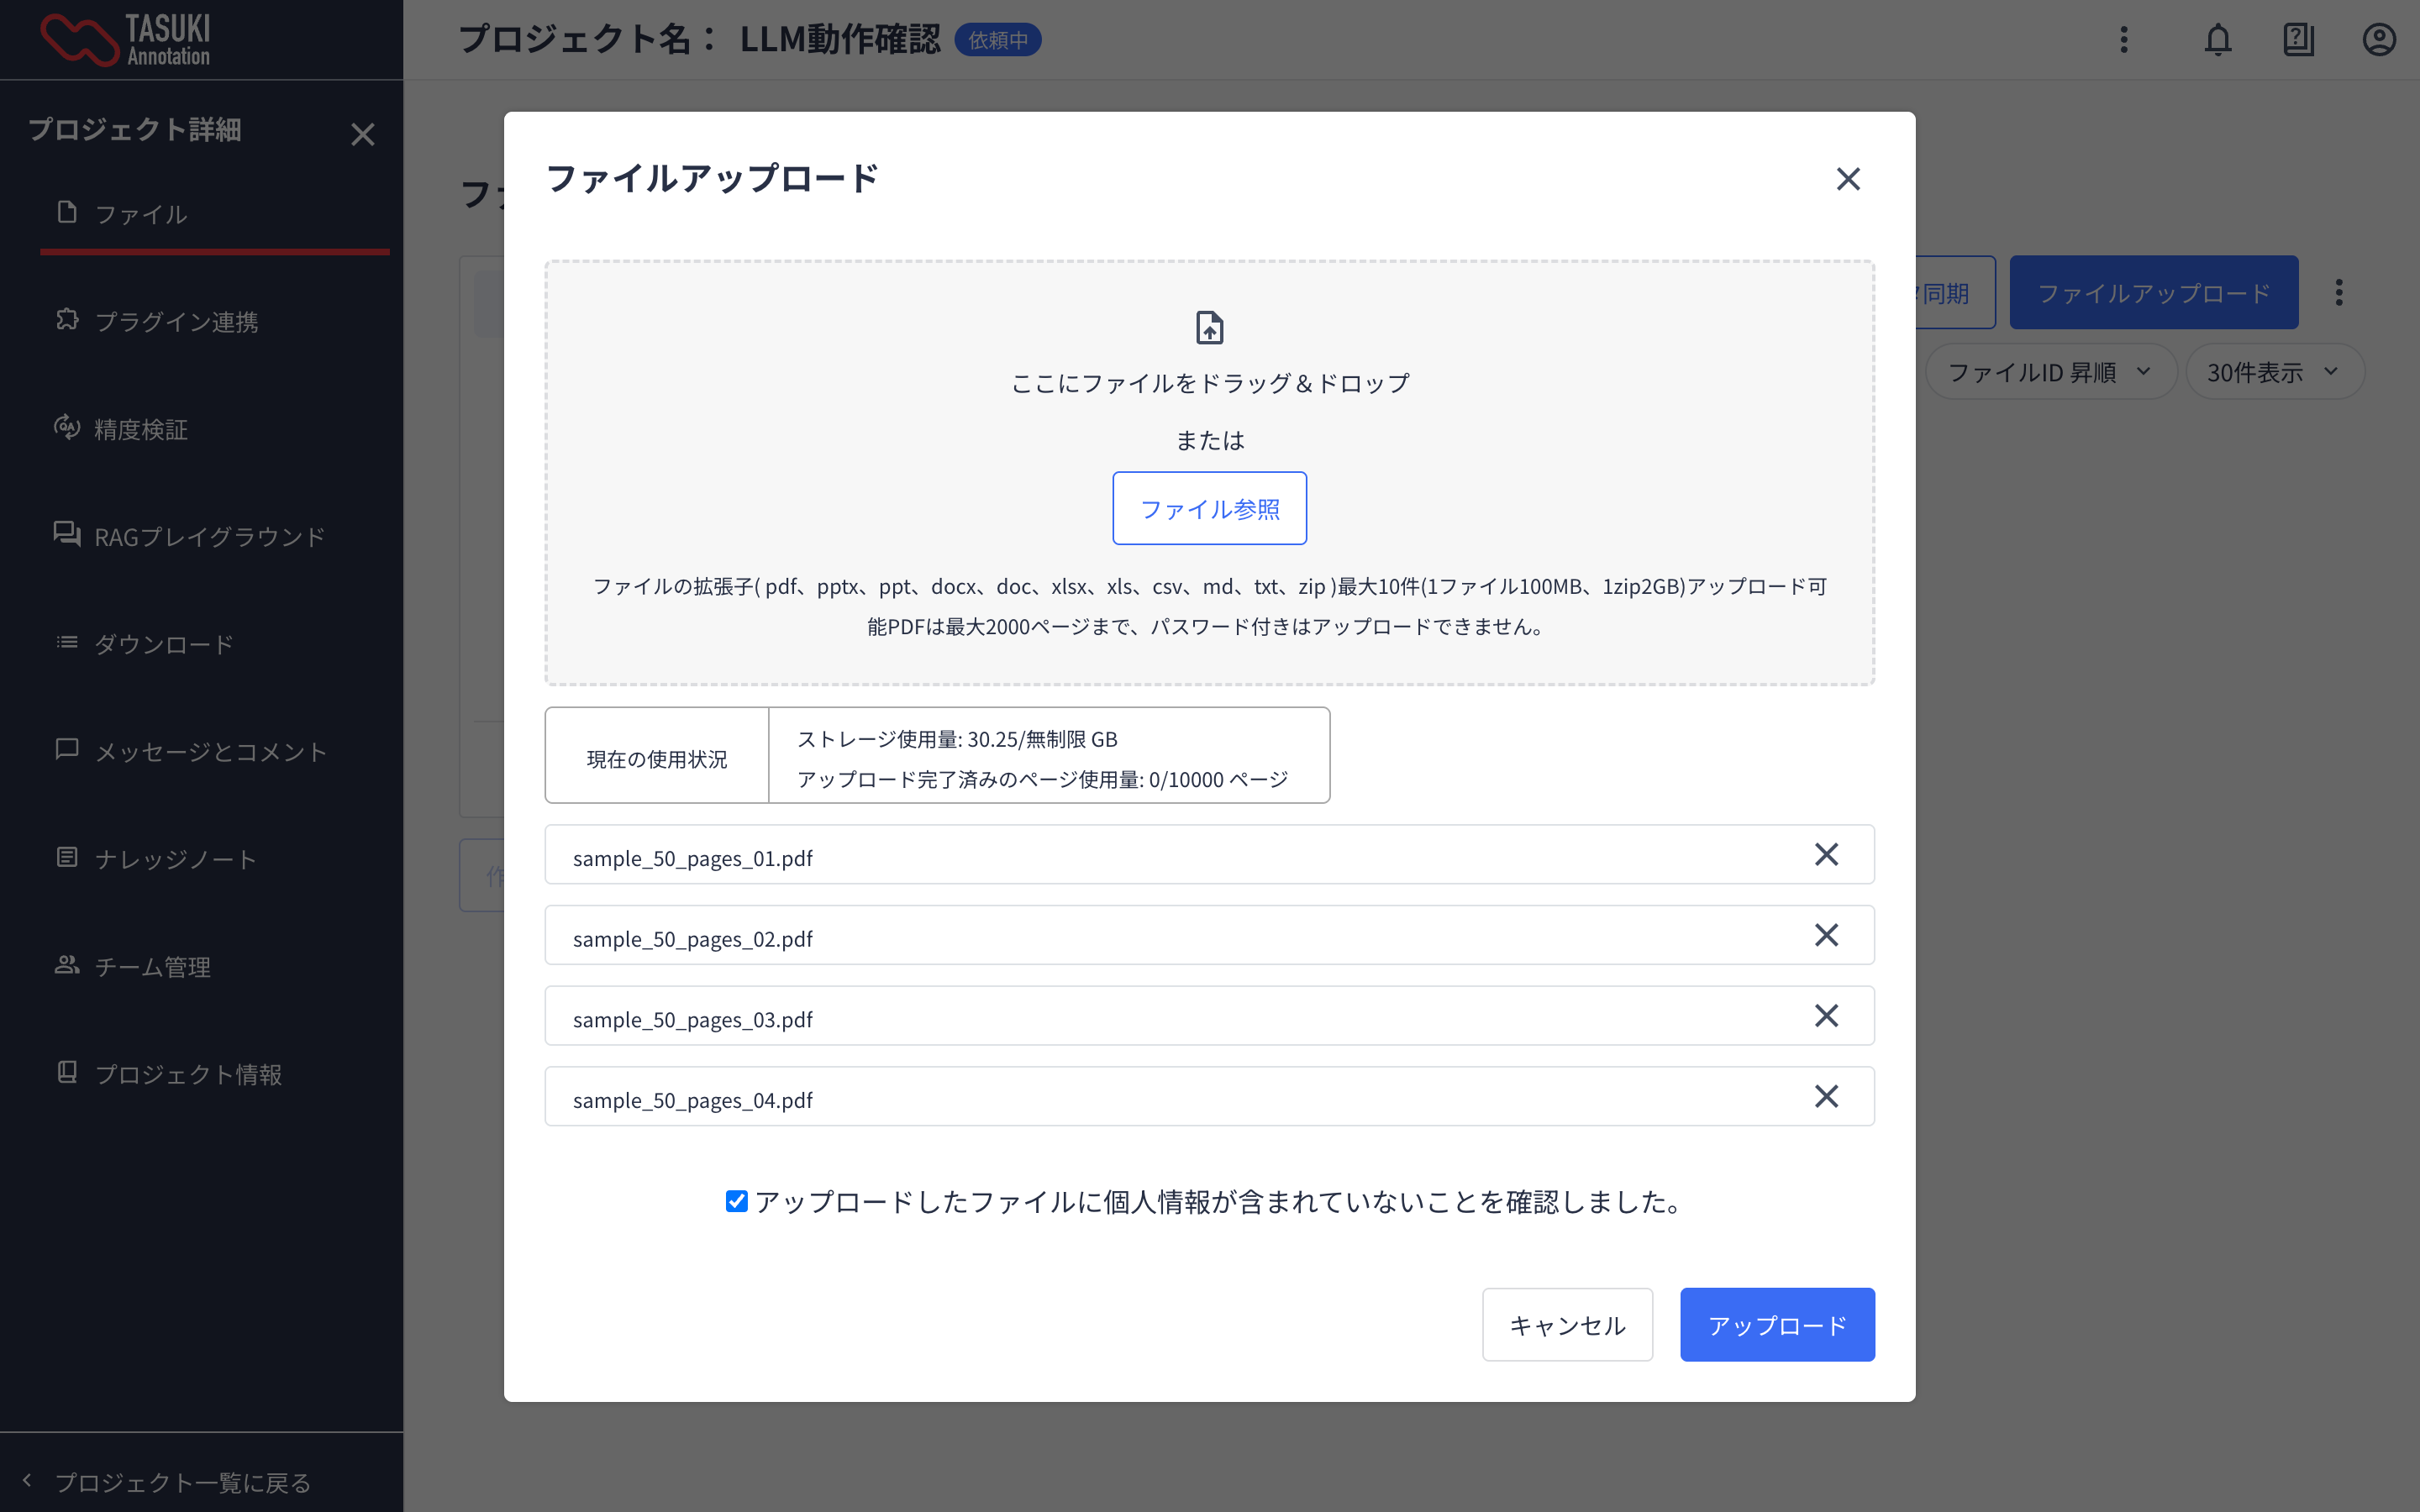The height and width of the screenshot is (1512, 2420).
Task: Remove sample_50_pages_02.pdf from the list
Action: tap(1826, 935)
